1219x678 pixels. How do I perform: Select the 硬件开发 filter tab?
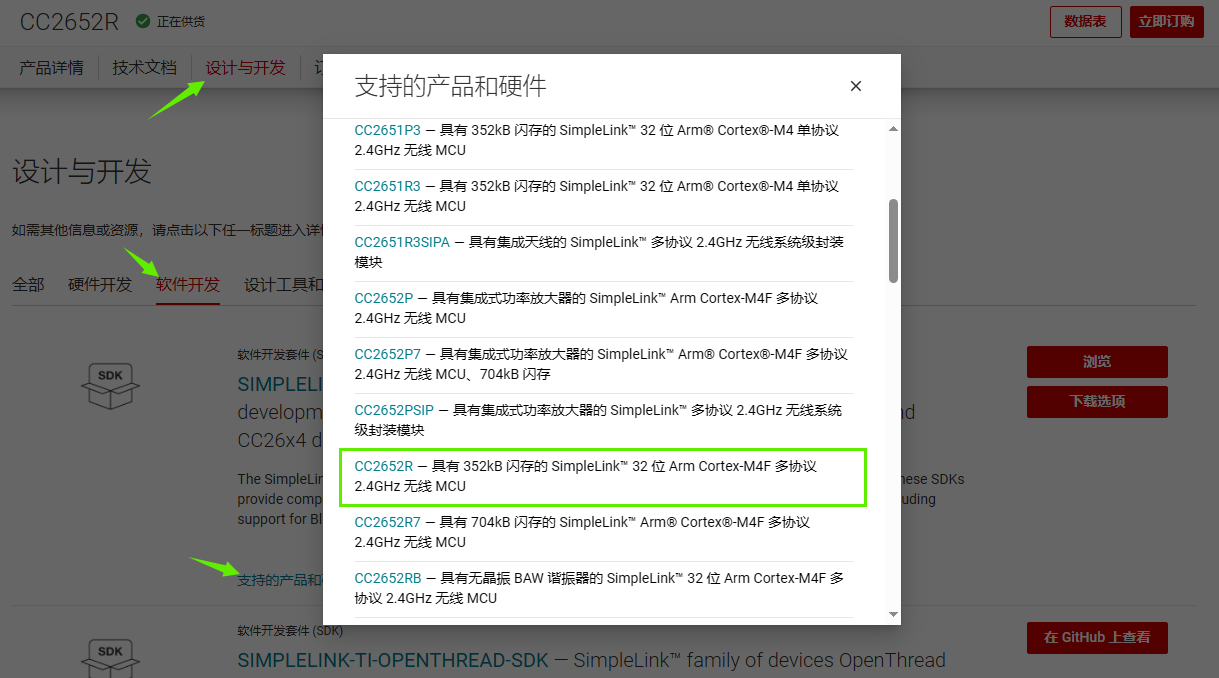[100, 285]
